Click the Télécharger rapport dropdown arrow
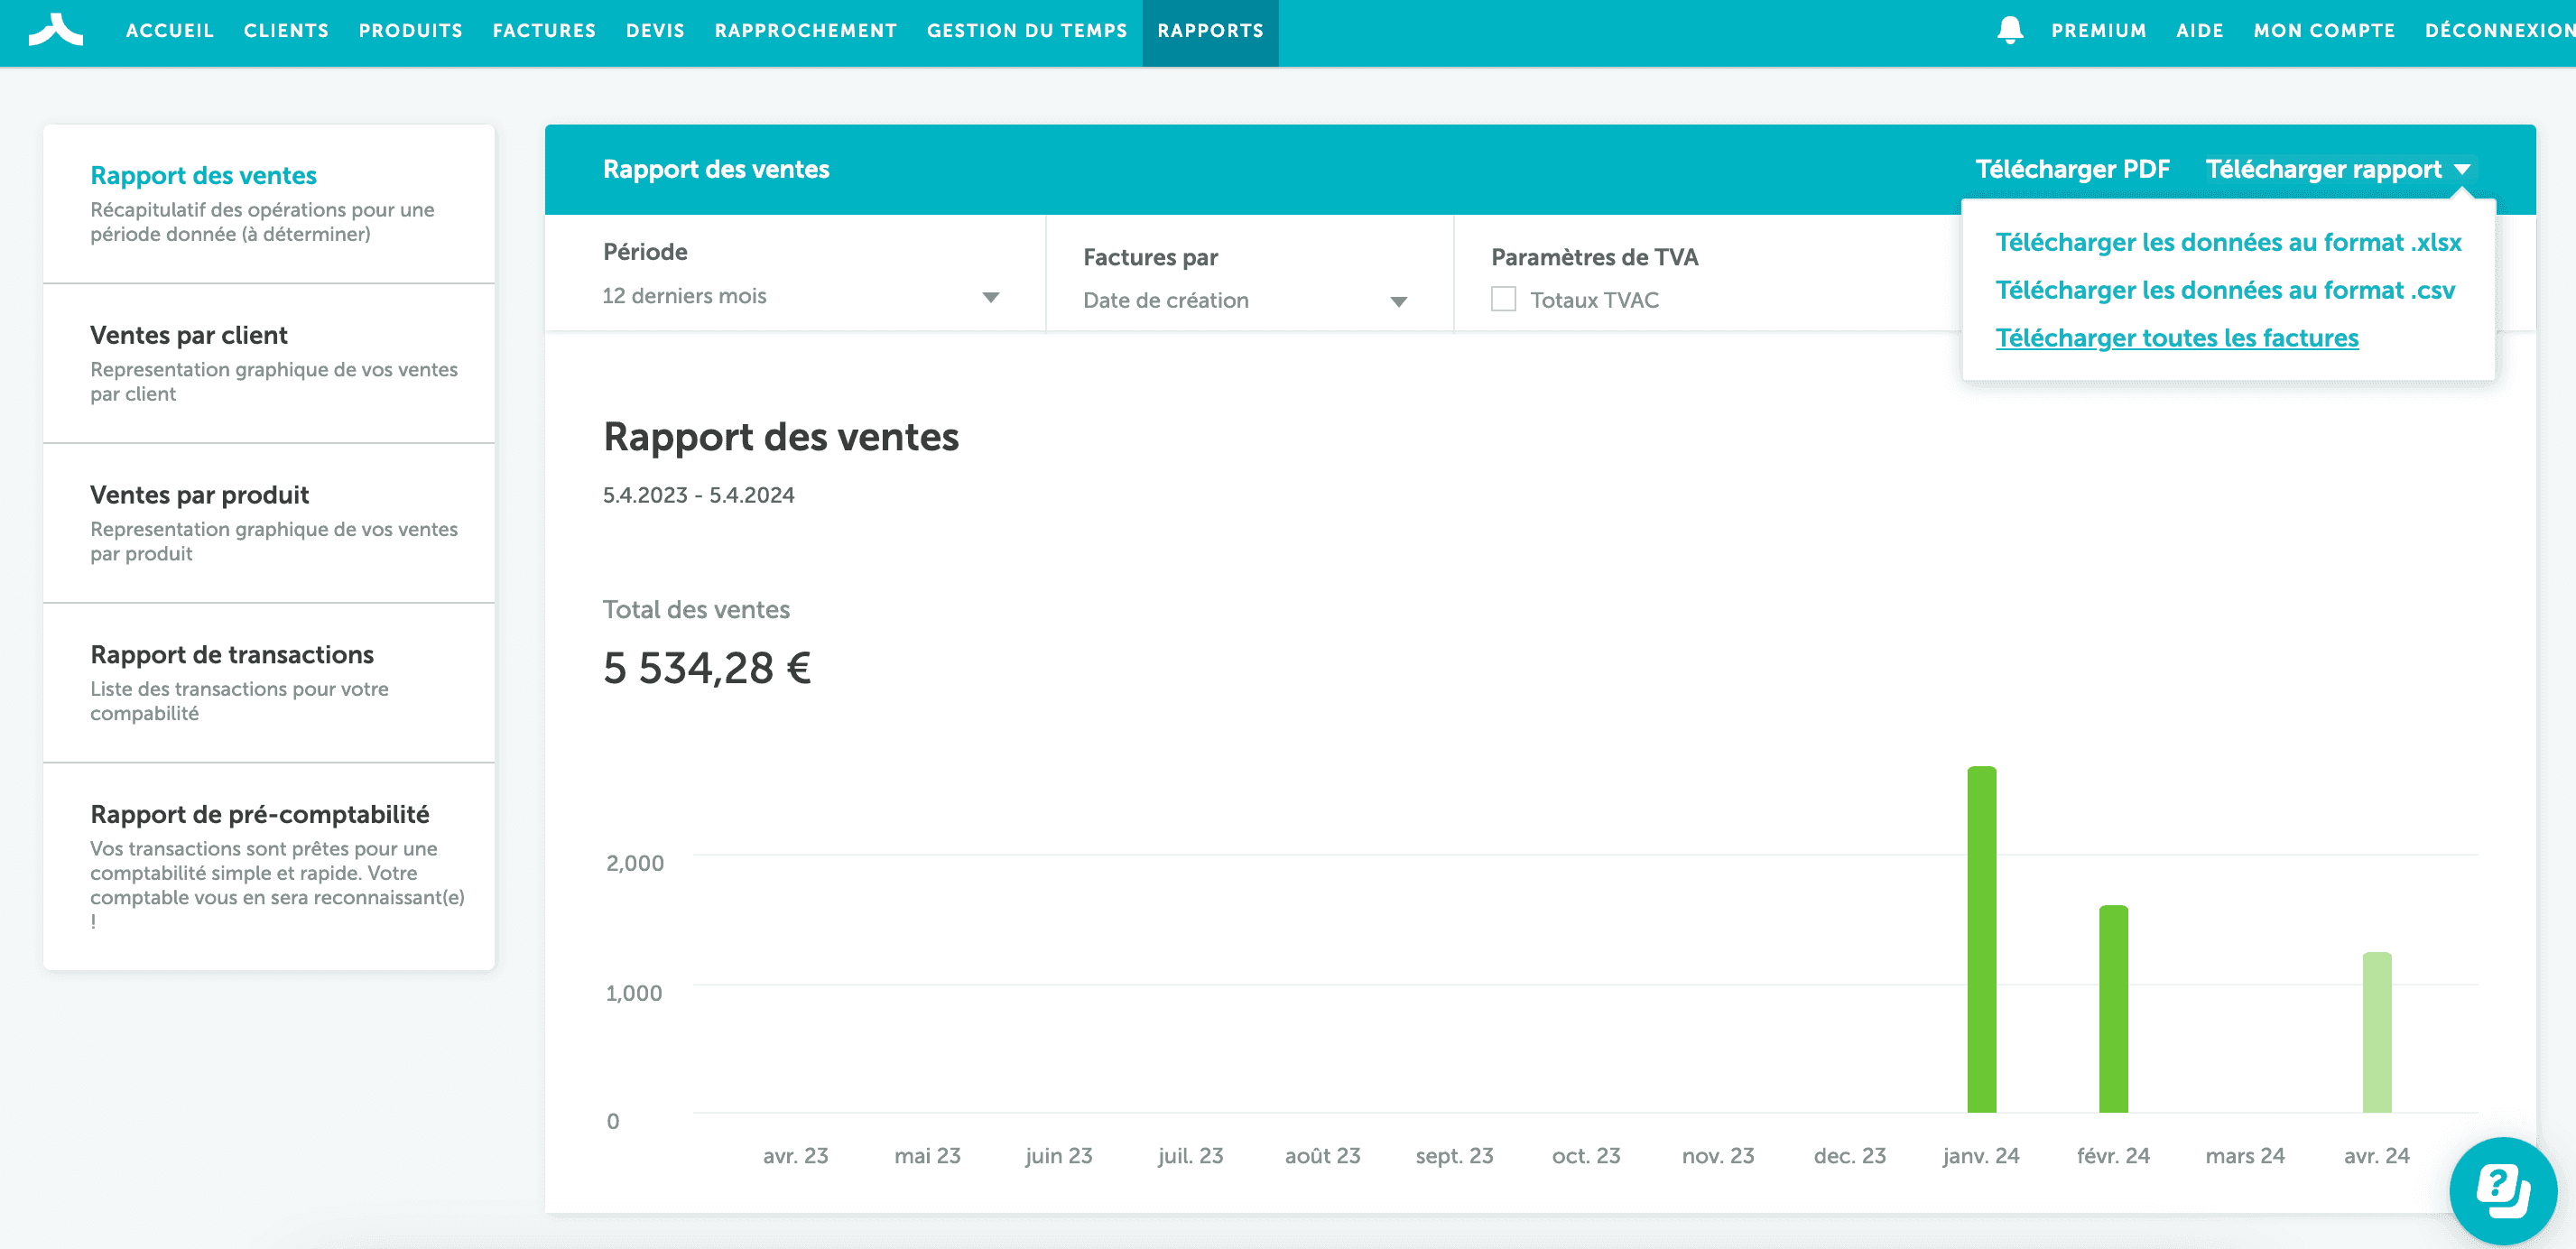The image size is (2576, 1249). [2462, 170]
